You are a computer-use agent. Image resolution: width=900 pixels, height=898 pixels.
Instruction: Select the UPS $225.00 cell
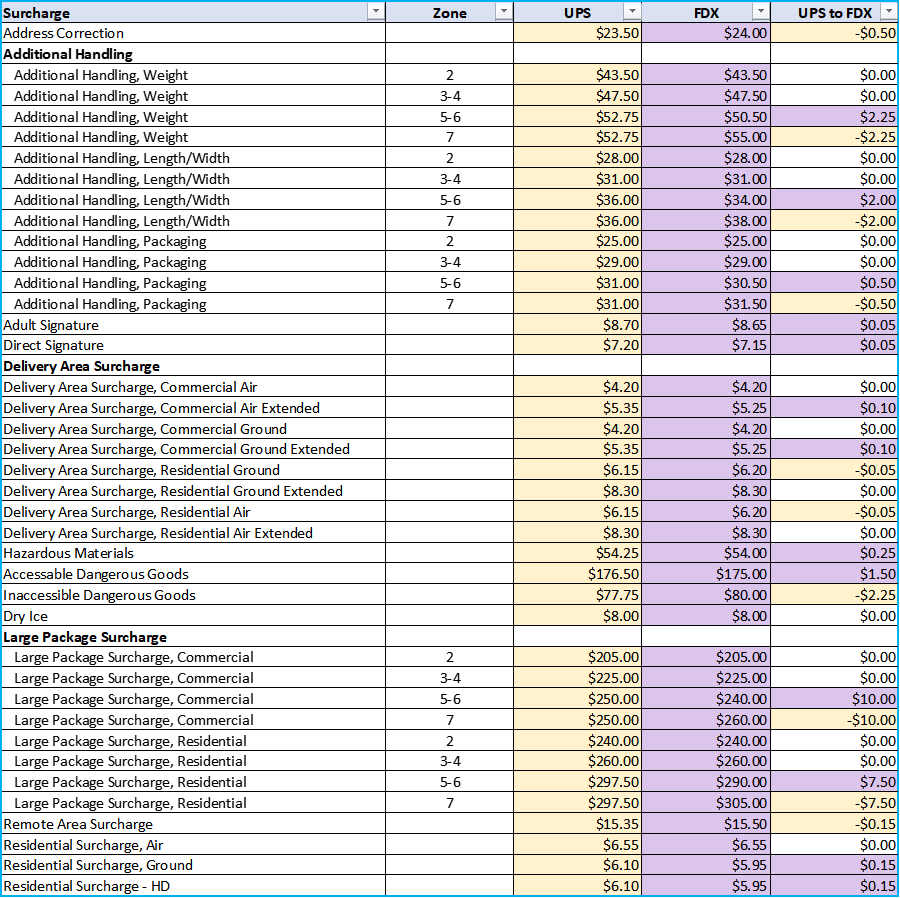pyautogui.click(x=577, y=678)
